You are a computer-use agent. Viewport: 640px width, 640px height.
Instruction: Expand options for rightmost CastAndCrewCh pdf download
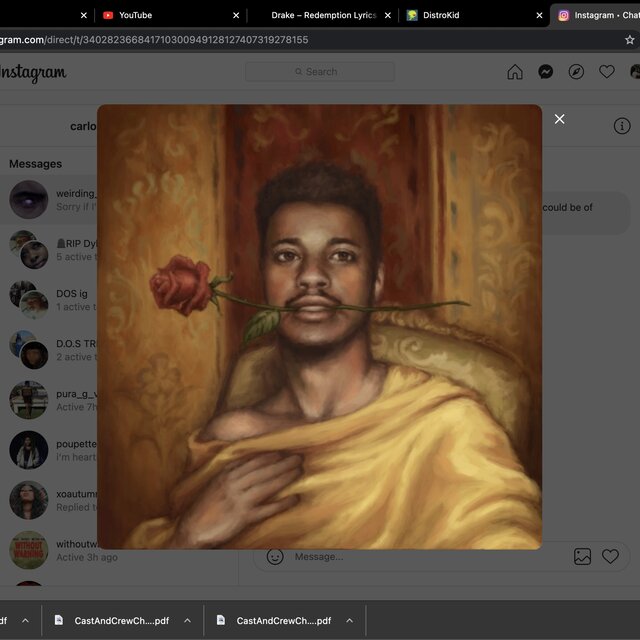point(349,621)
